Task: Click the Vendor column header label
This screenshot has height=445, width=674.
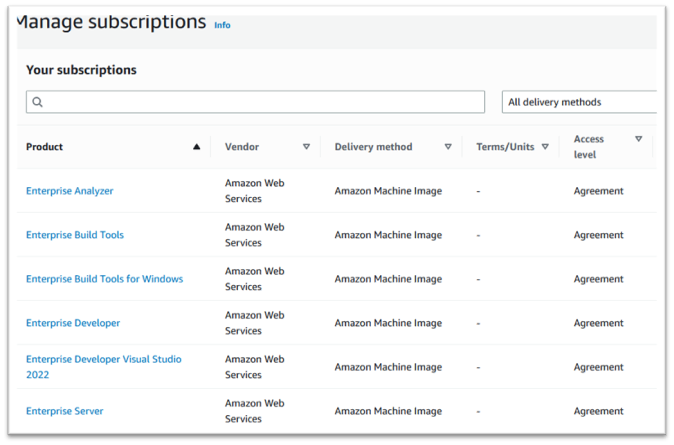Action: click(x=242, y=147)
